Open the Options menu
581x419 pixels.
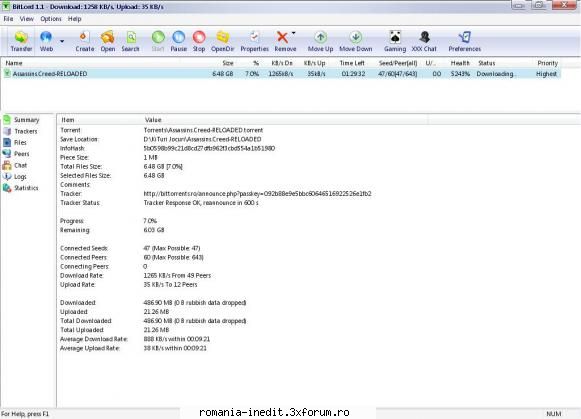point(51,19)
